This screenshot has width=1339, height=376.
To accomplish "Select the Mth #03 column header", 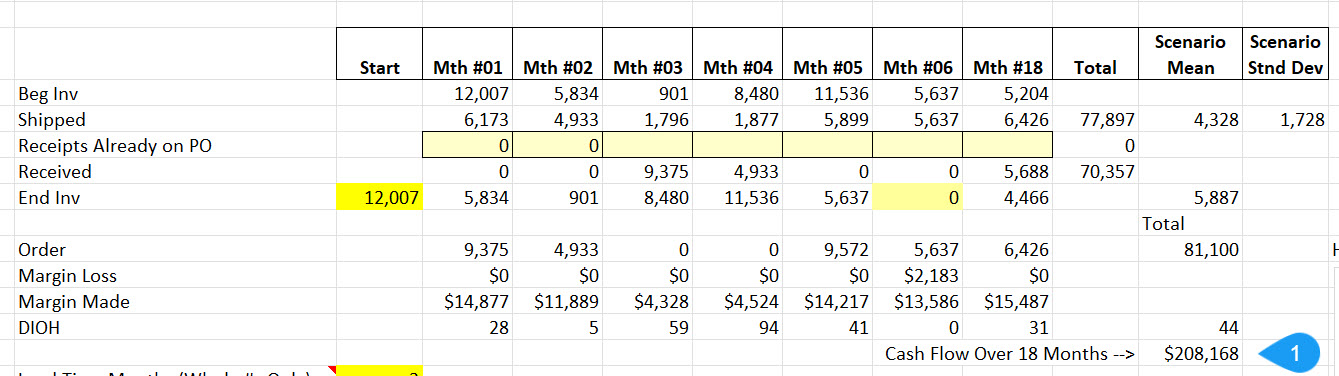I will (647, 55).
